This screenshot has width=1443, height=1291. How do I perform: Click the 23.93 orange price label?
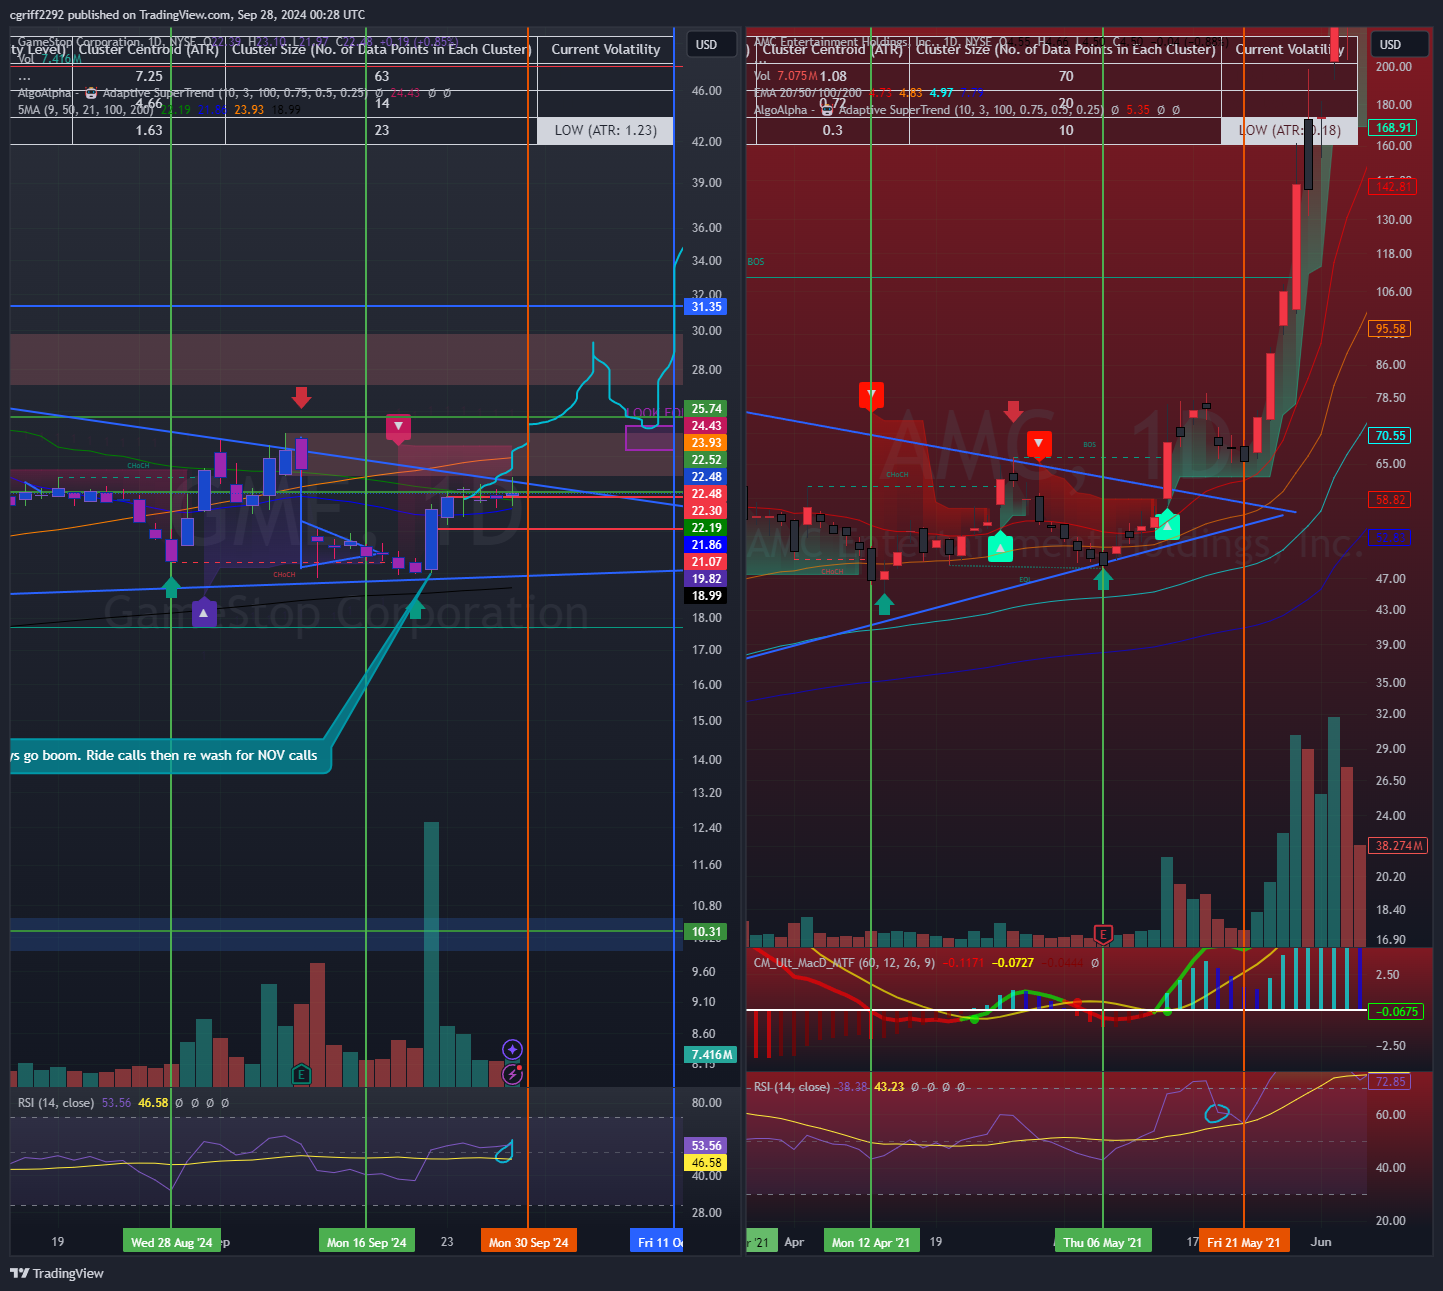(707, 443)
